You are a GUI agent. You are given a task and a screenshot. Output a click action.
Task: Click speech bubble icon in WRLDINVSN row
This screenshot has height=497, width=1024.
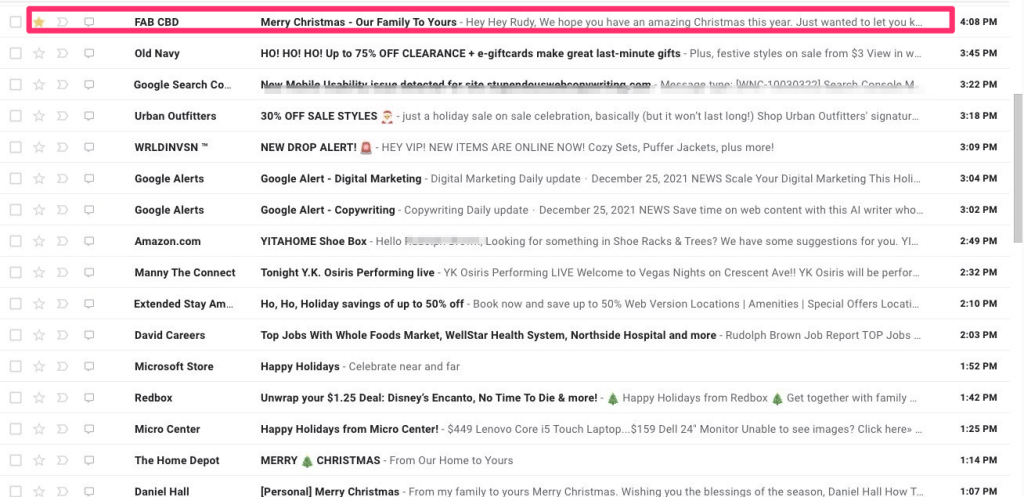coord(89,147)
